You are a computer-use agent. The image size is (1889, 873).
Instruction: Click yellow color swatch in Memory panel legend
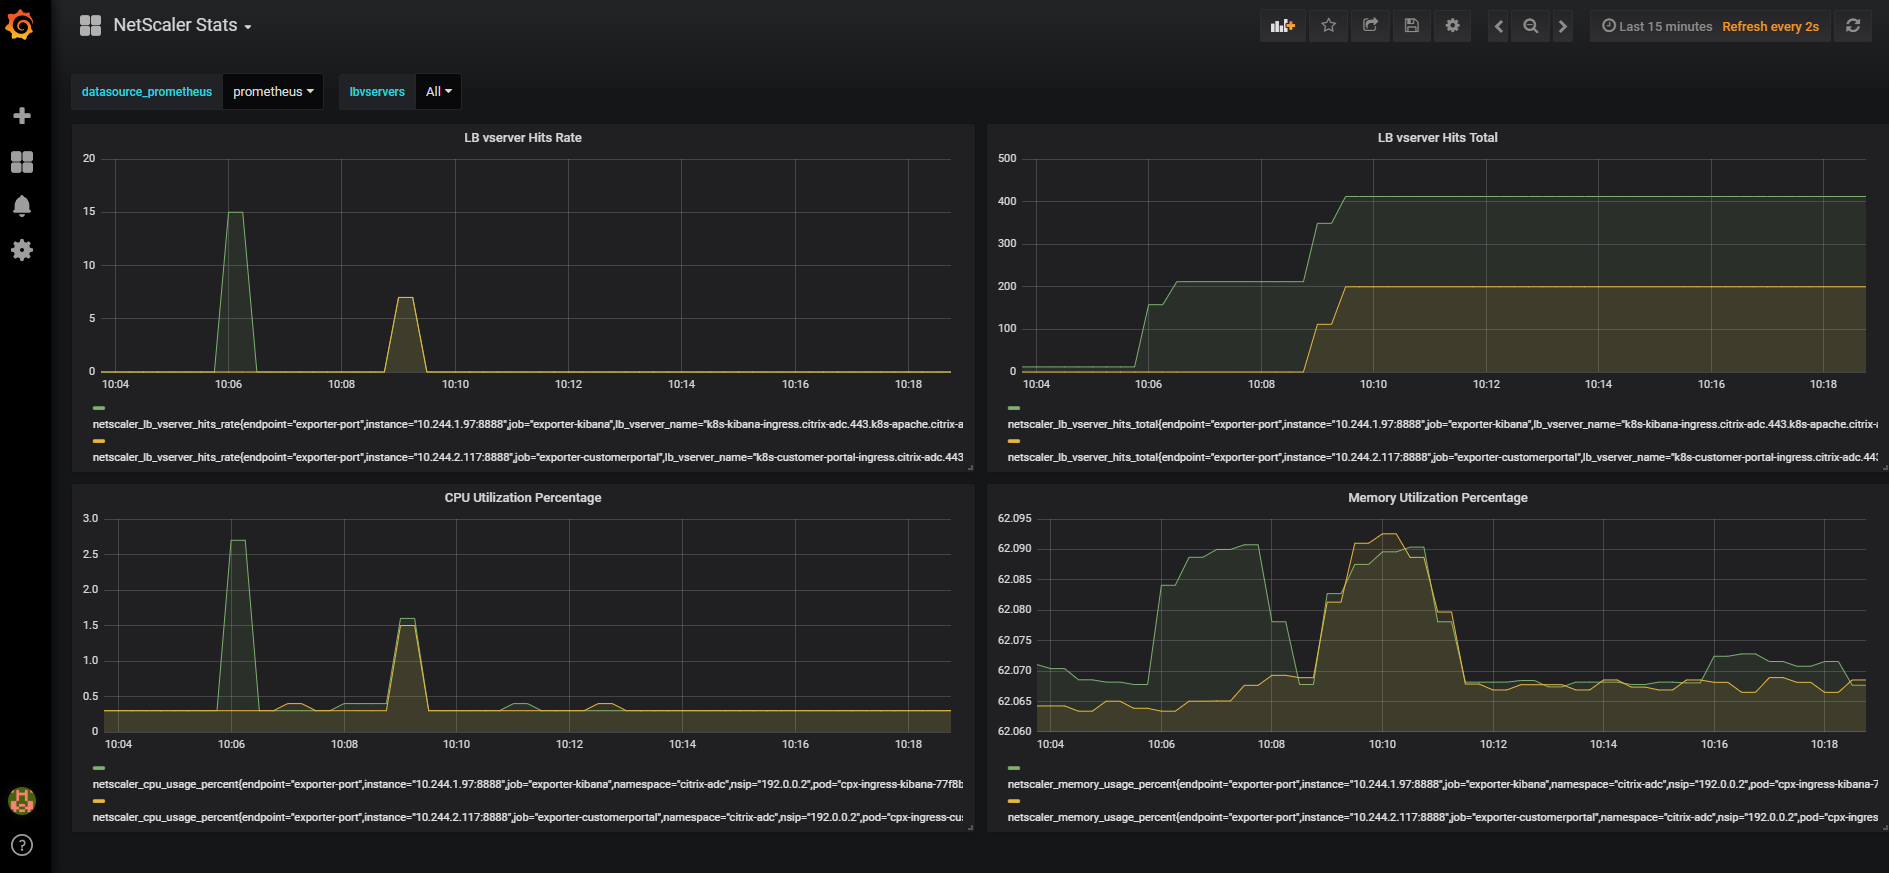point(1014,801)
